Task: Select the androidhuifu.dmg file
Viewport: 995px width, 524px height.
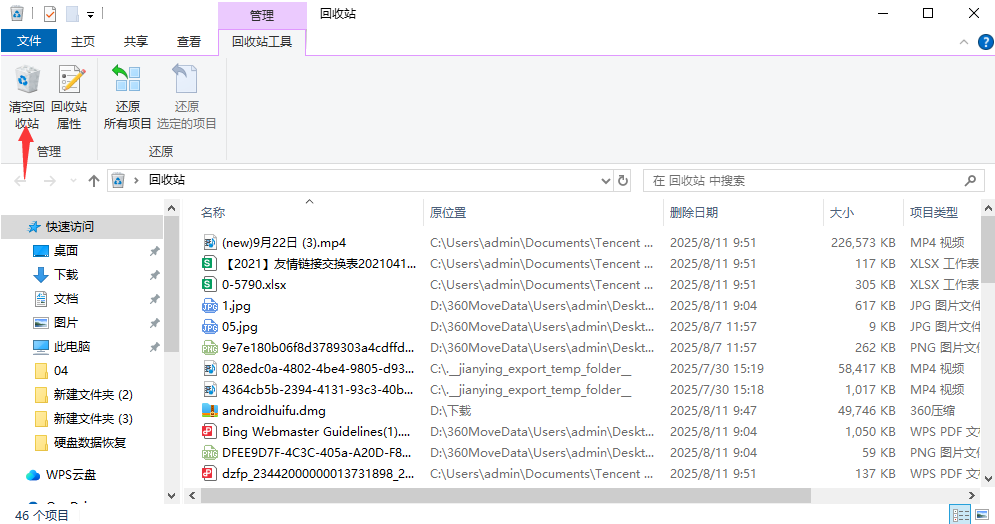Action: 273,411
